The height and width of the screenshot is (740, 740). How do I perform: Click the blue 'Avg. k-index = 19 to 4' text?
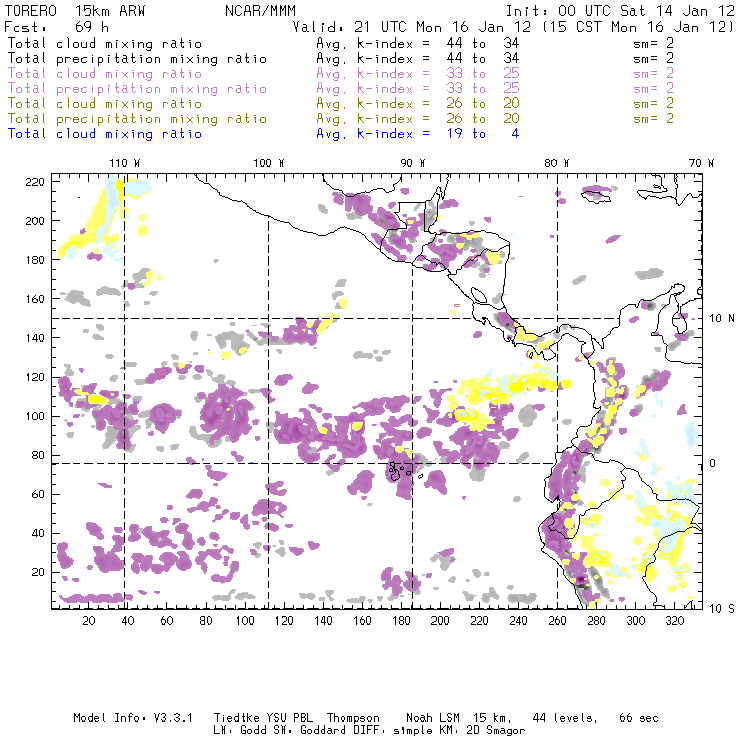pyautogui.click(x=418, y=134)
